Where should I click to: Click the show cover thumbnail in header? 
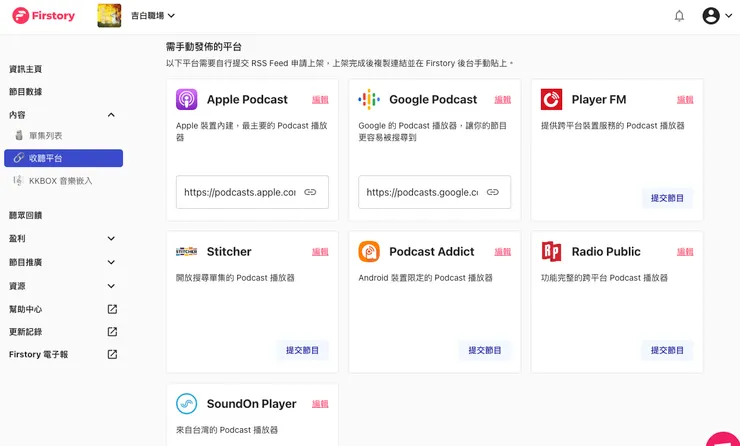[x=109, y=16]
